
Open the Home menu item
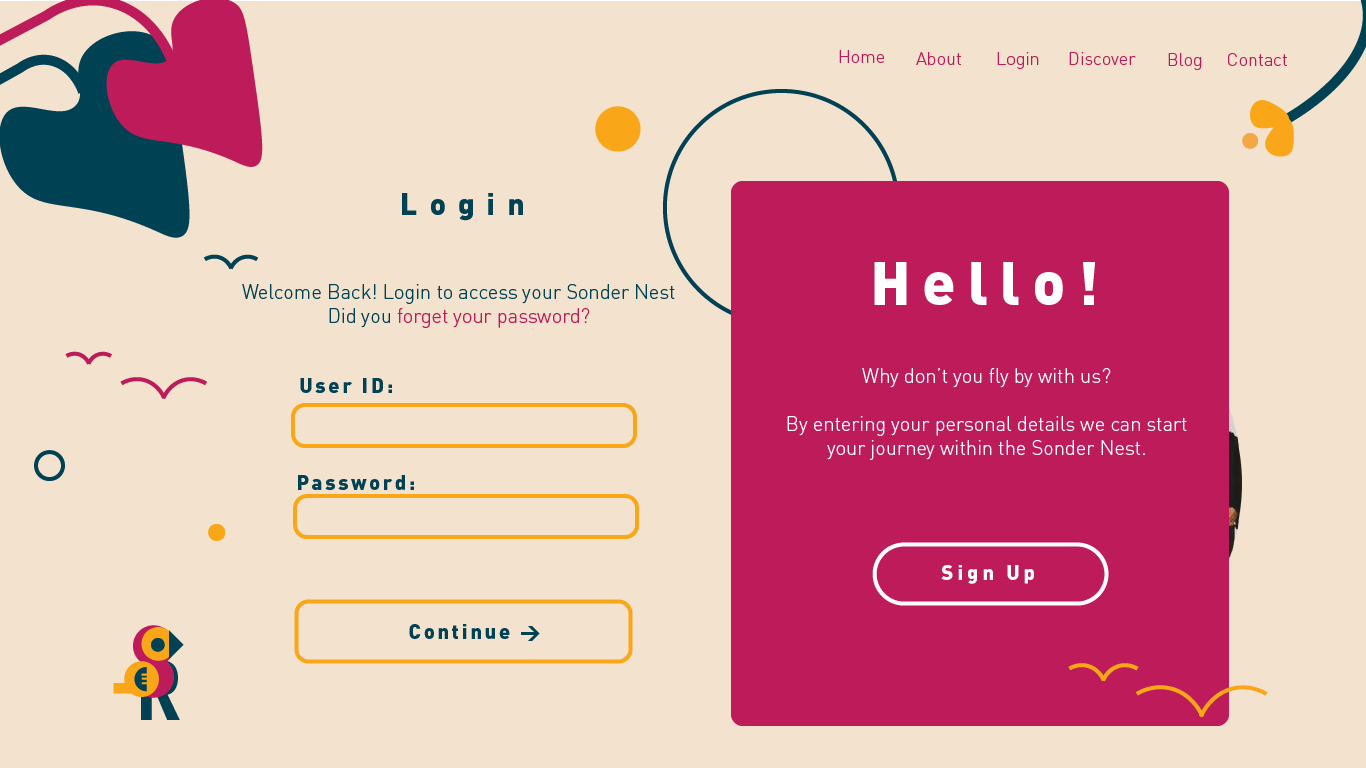pos(861,57)
